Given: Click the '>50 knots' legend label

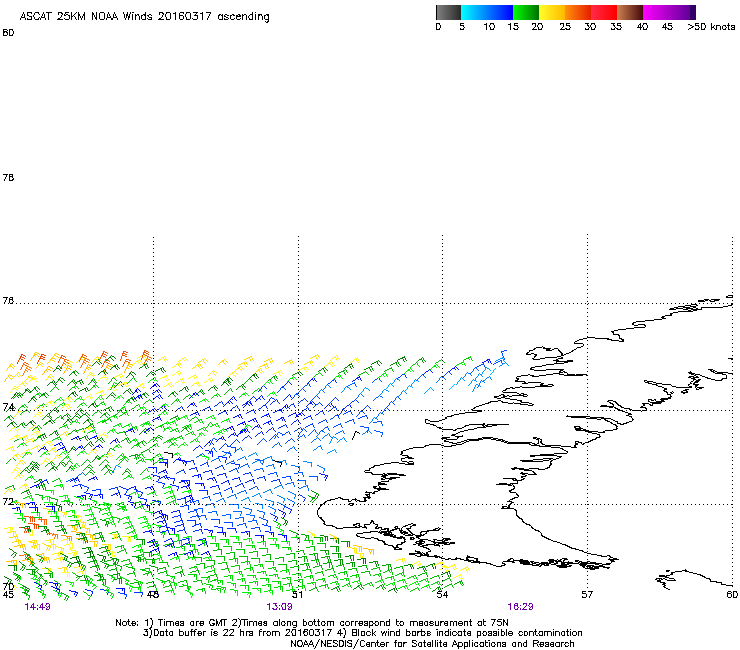Looking at the screenshot, I should point(711,27).
